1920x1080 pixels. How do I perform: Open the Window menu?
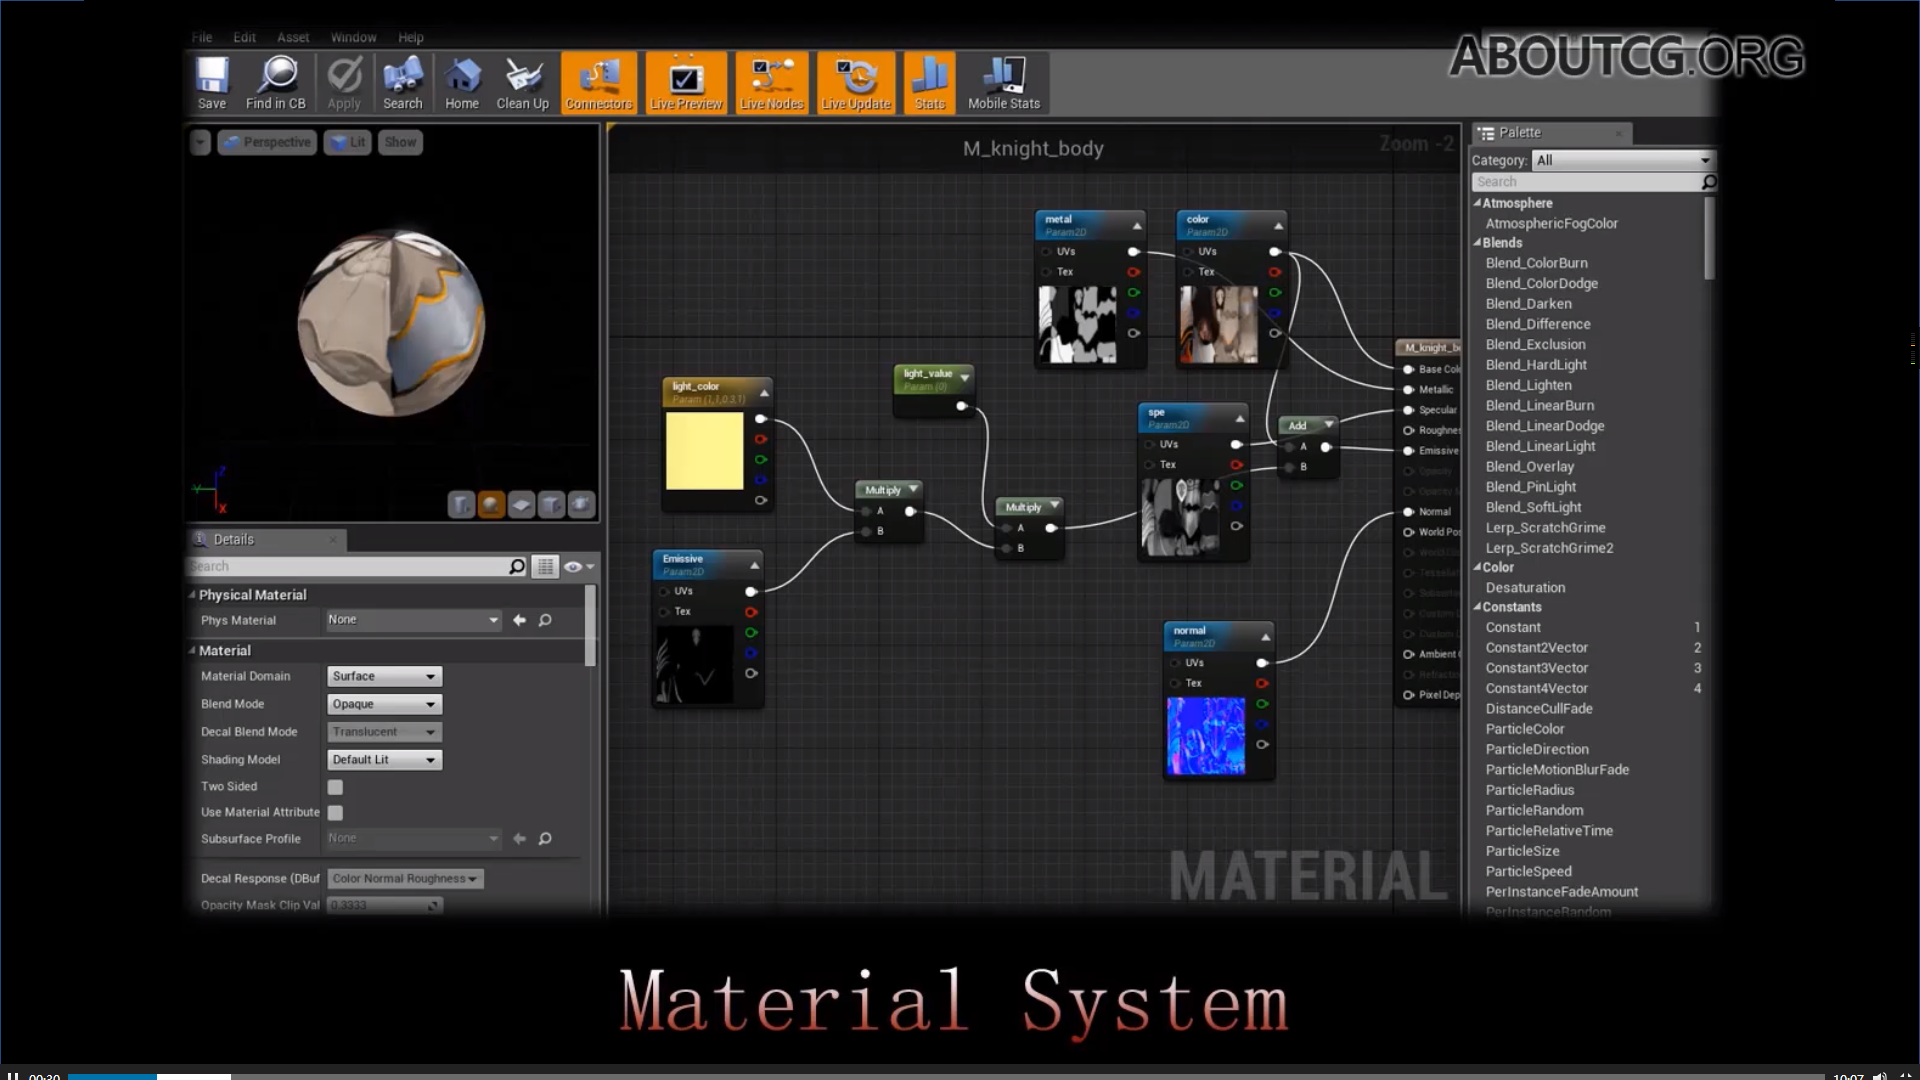[354, 37]
